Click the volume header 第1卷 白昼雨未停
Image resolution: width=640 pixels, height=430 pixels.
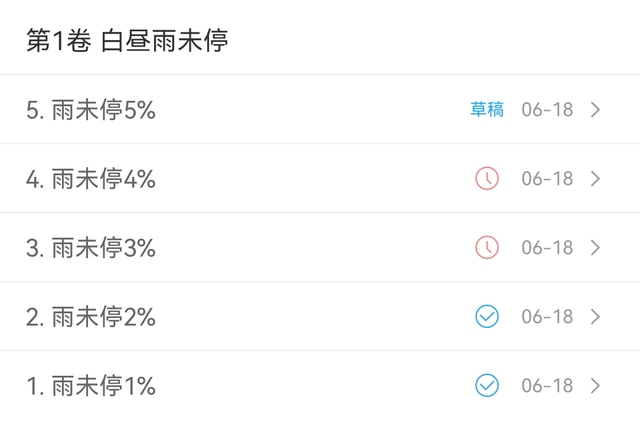click(127, 40)
